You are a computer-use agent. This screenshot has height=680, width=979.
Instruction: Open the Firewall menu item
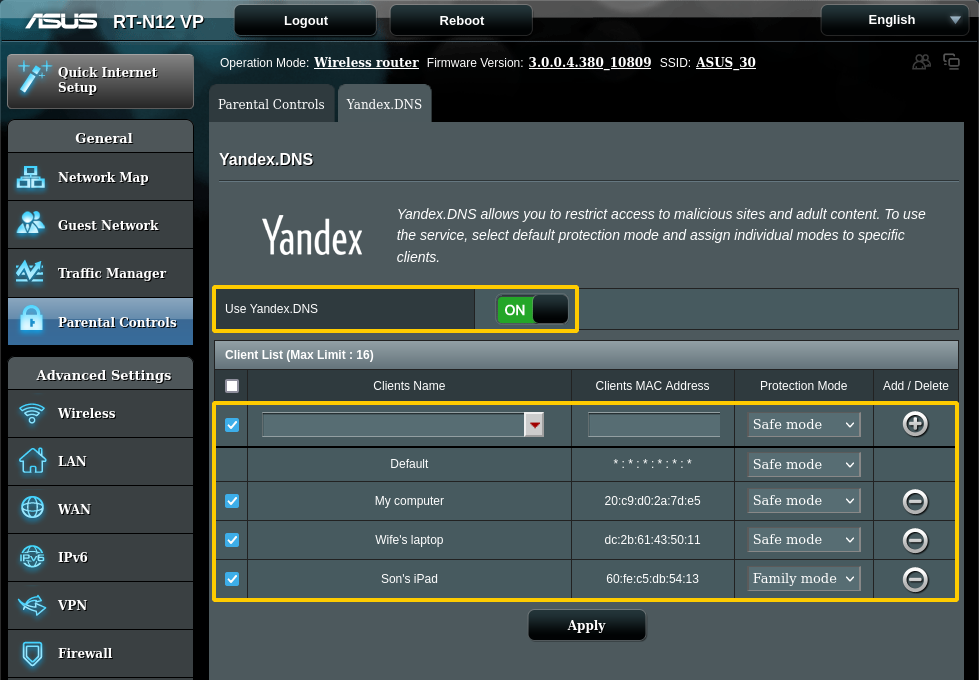85,653
